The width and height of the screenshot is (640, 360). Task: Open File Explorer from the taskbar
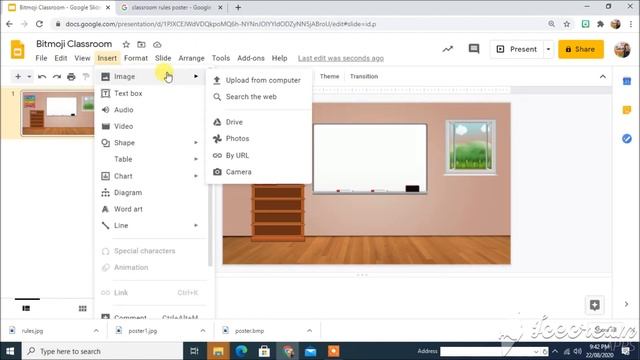coord(218,351)
